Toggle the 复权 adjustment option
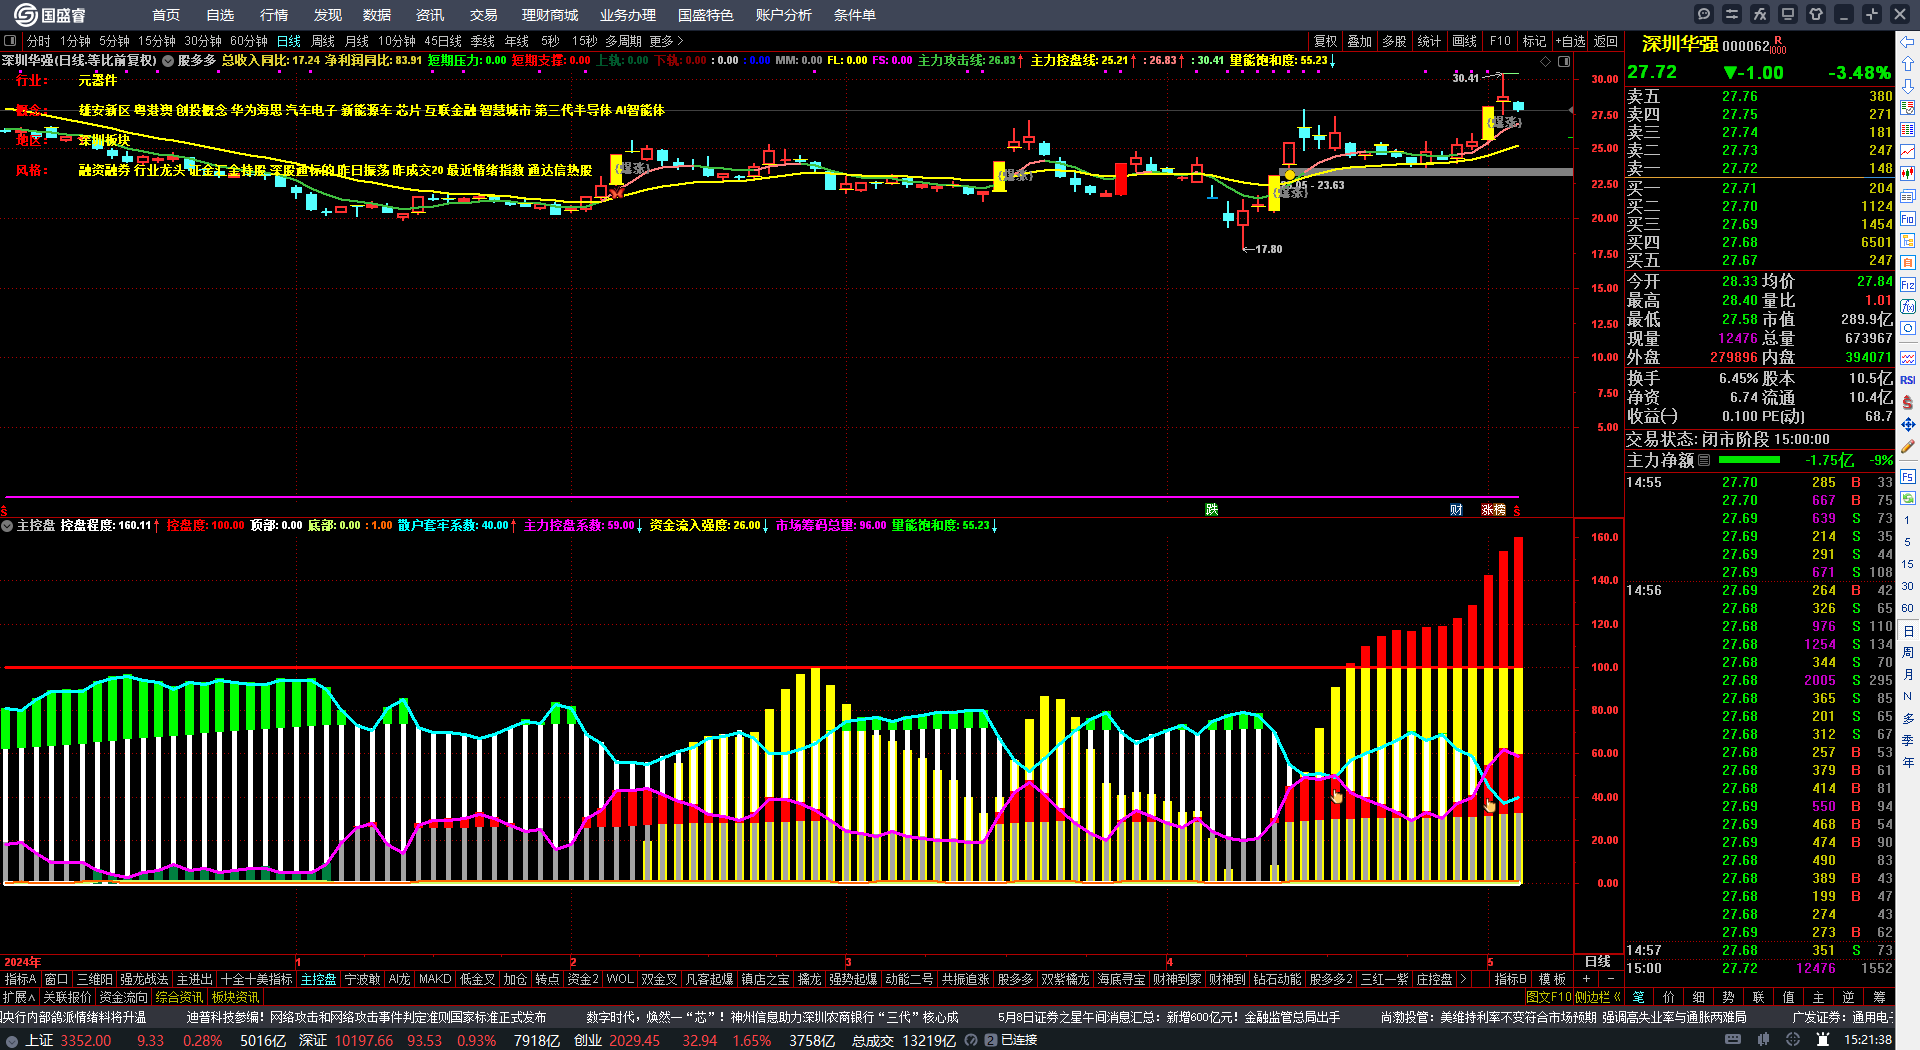1920x1050 pixels. (x=1326, y=41)
